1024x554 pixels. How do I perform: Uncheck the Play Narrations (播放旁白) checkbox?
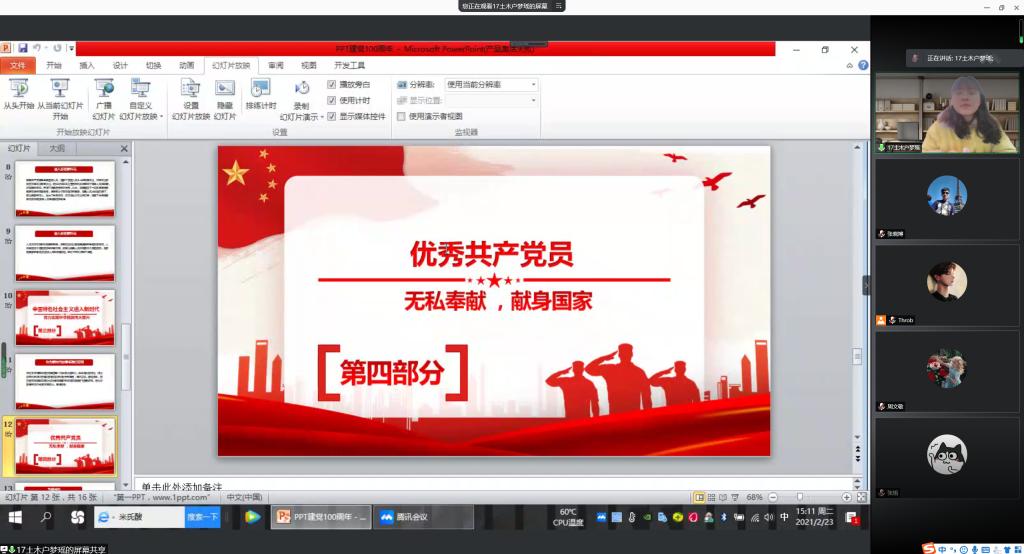tap(332, 85)
